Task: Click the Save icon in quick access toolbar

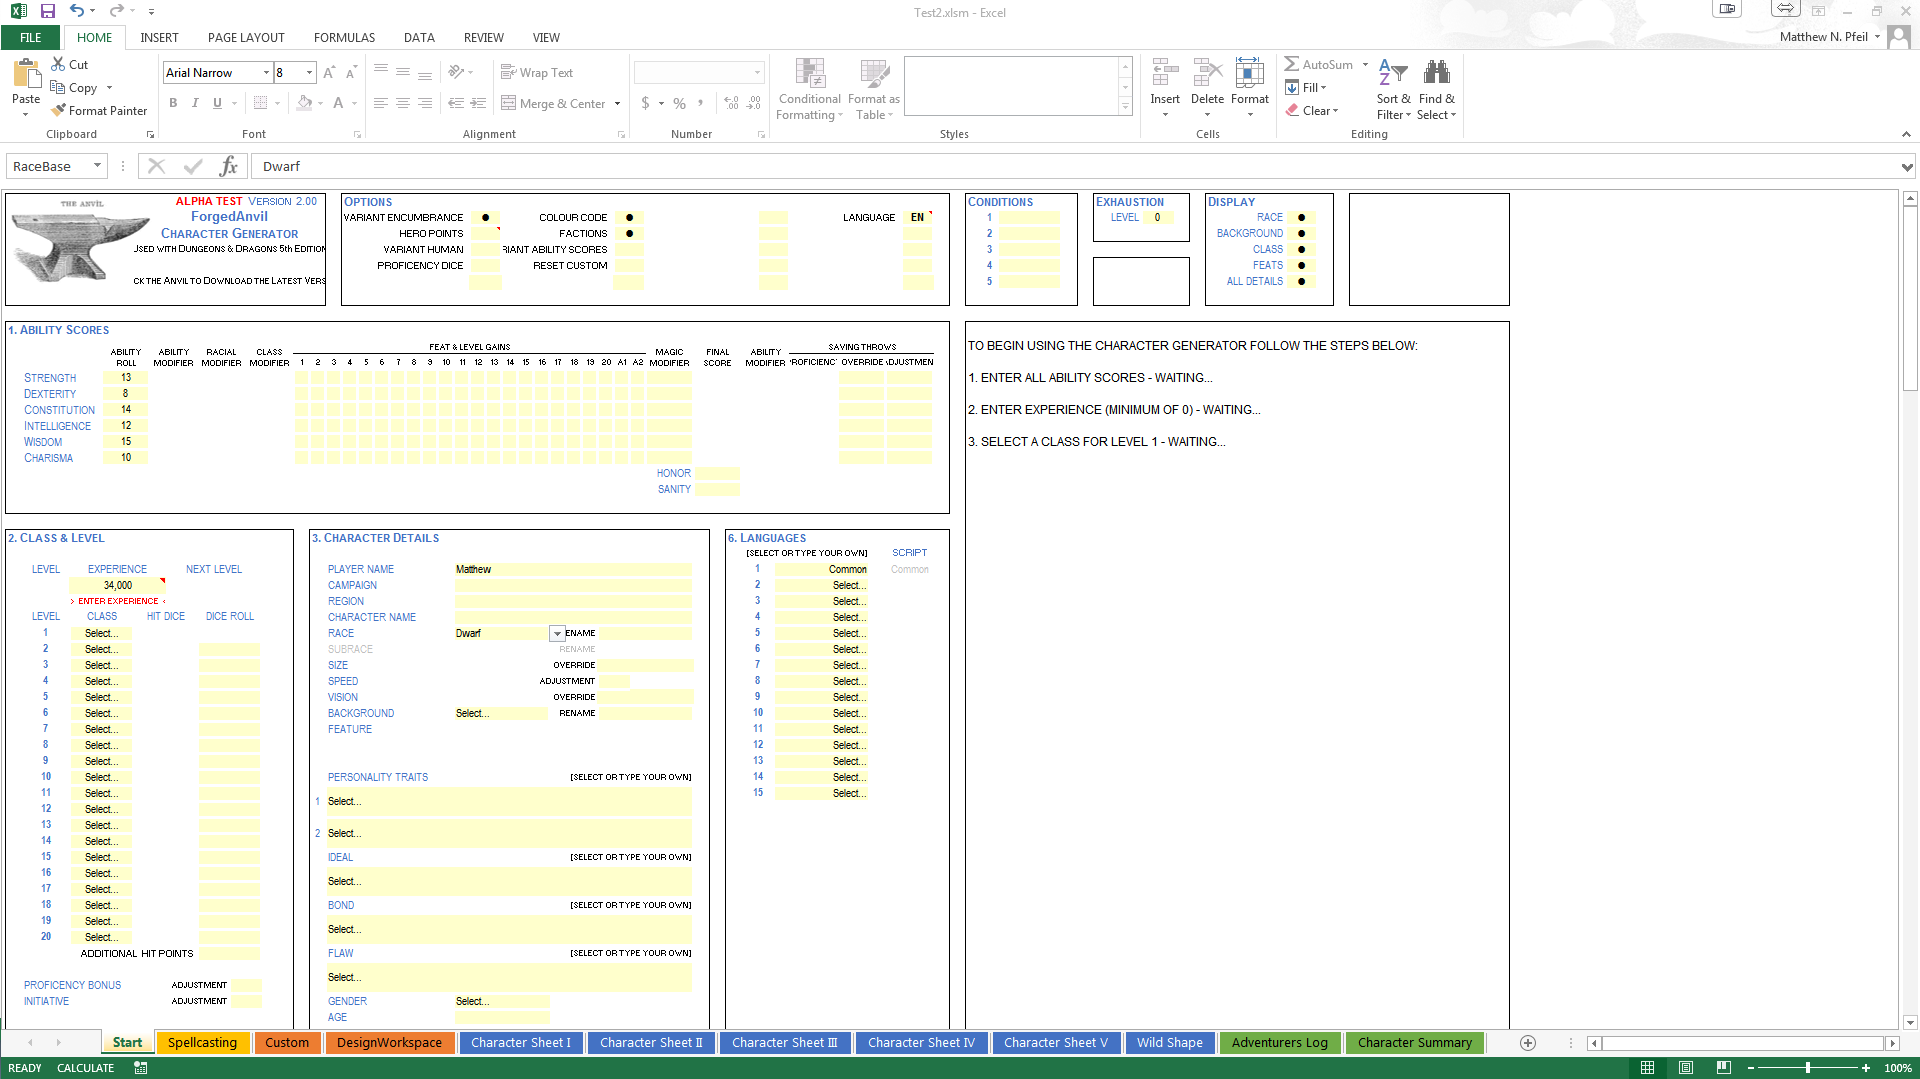Action: (x=47, y=11)
